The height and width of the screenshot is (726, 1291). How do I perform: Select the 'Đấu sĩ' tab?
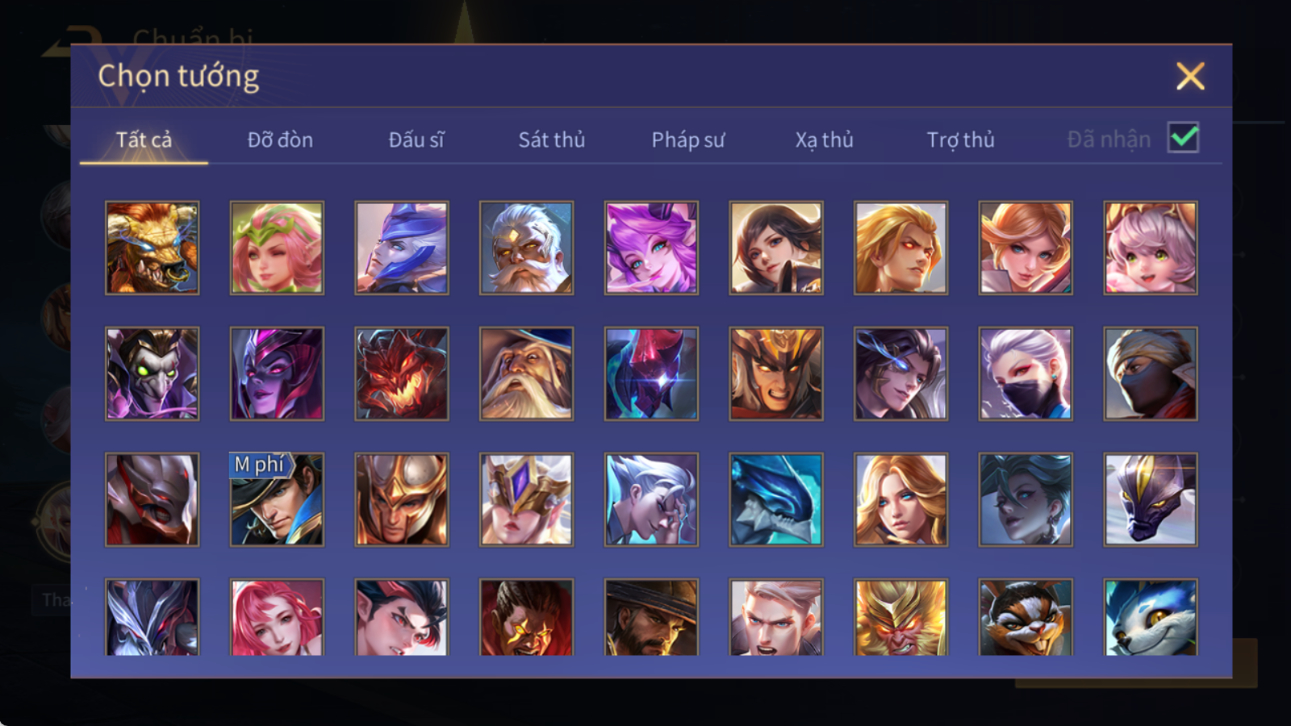(416, 140)
